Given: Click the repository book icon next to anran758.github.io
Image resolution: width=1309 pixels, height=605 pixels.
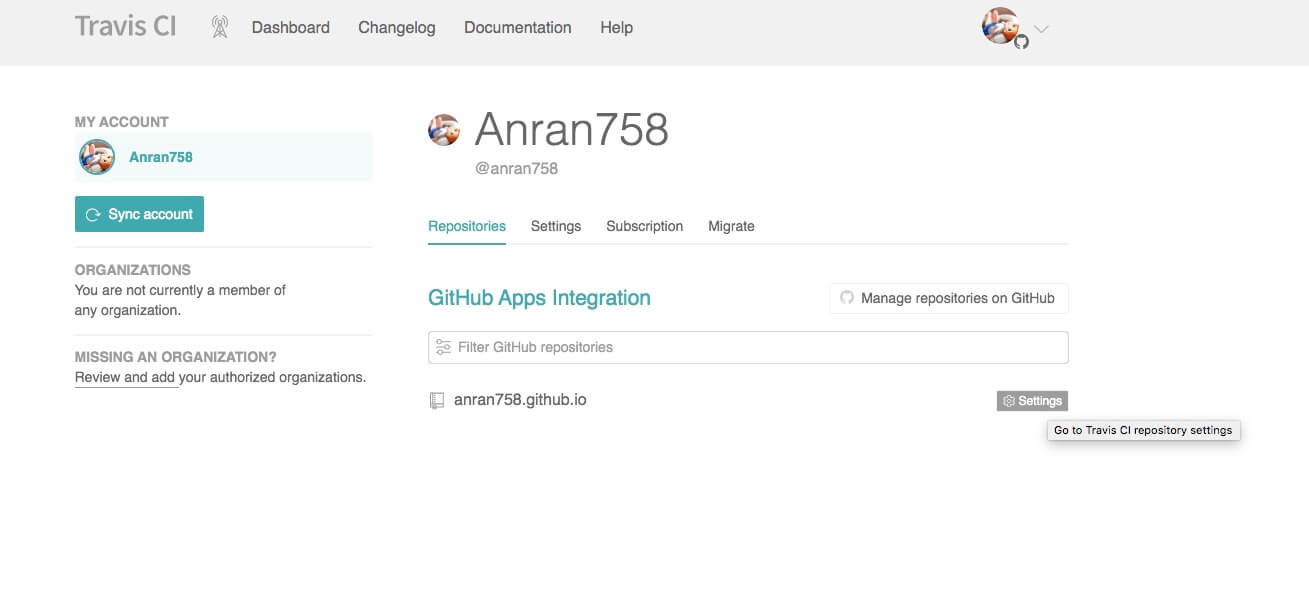Looking at the screenshot, I should point(436,400).
